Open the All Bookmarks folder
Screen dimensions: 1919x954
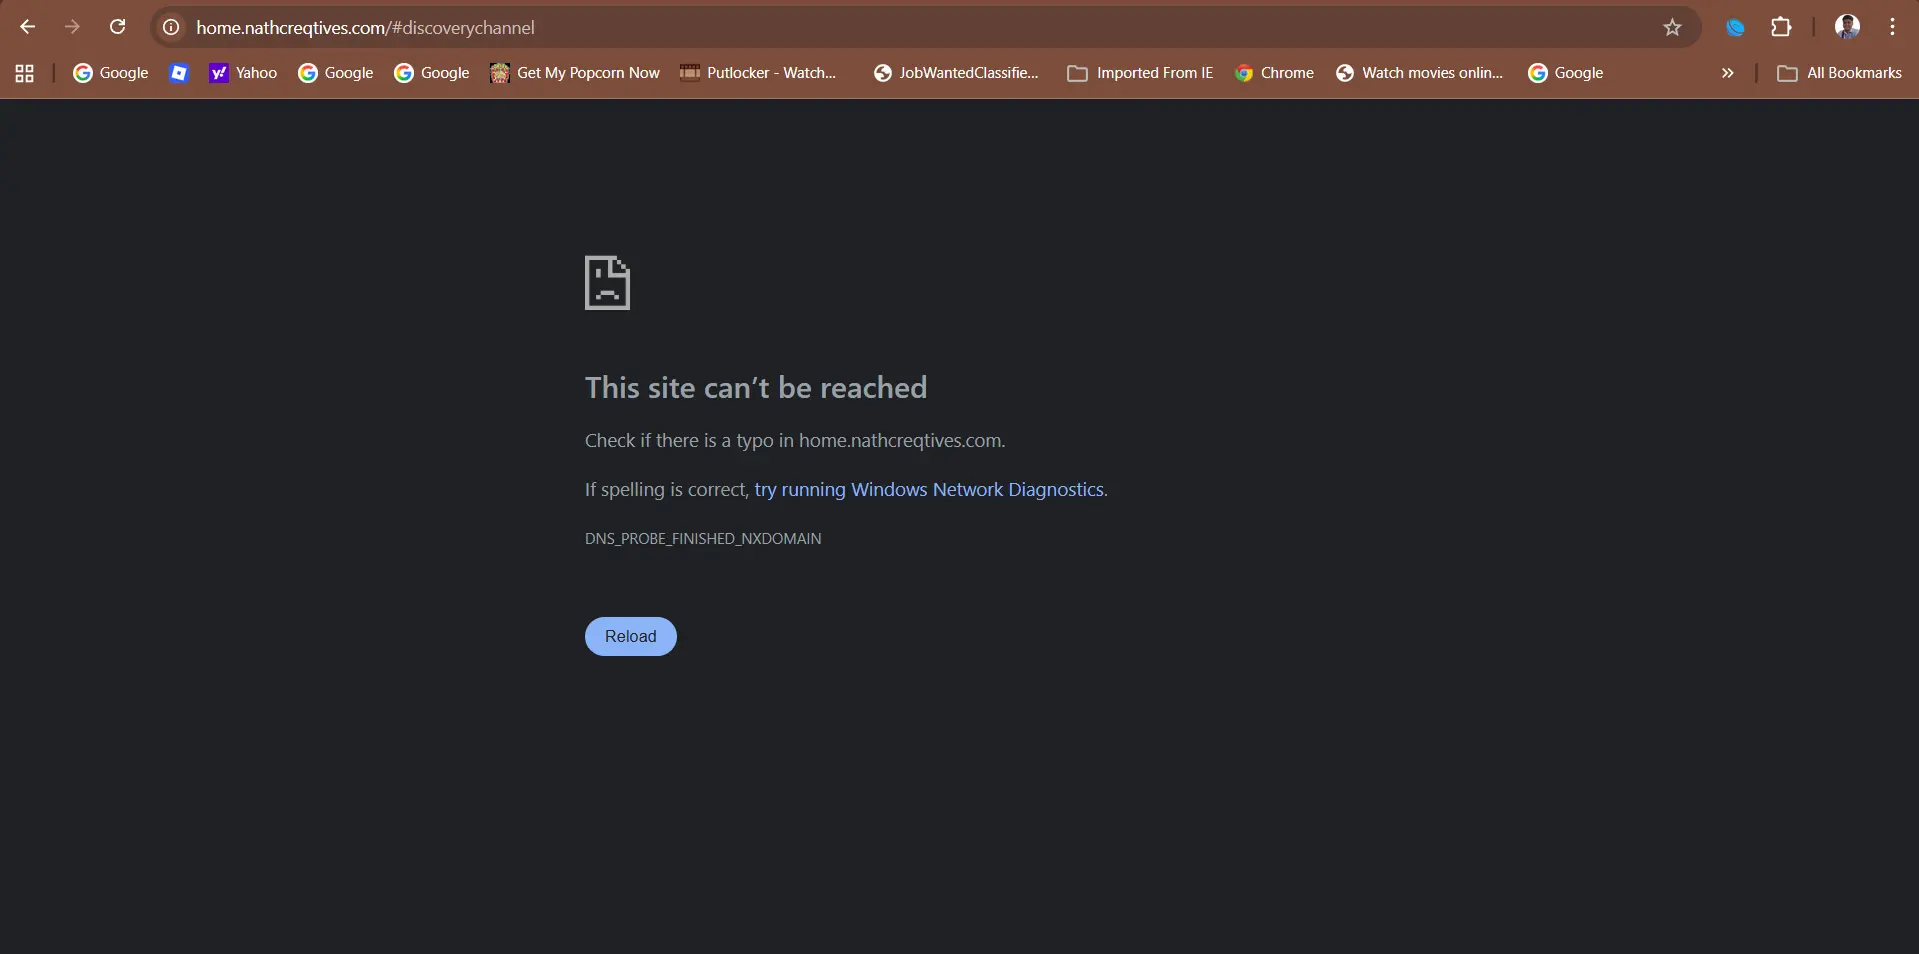[x=1840, y=73]
